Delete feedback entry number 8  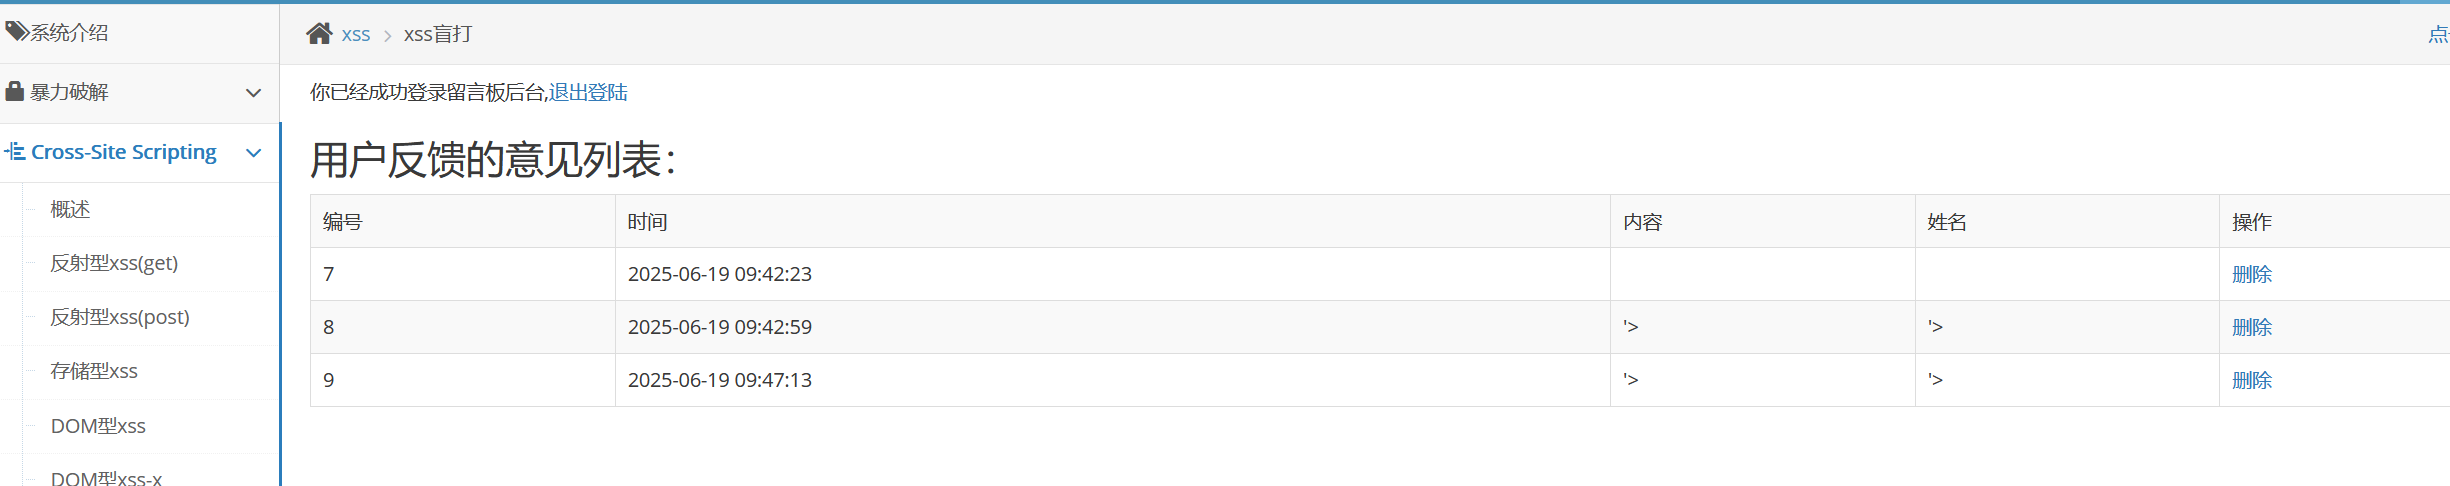click(2251, 327)
